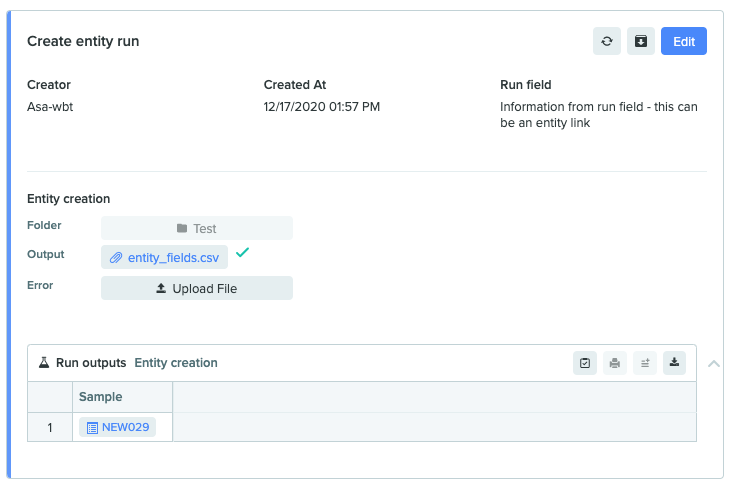Click the review checklist icon in Run outputs
This screenshot has width=734, height=491.
(585, 363)
